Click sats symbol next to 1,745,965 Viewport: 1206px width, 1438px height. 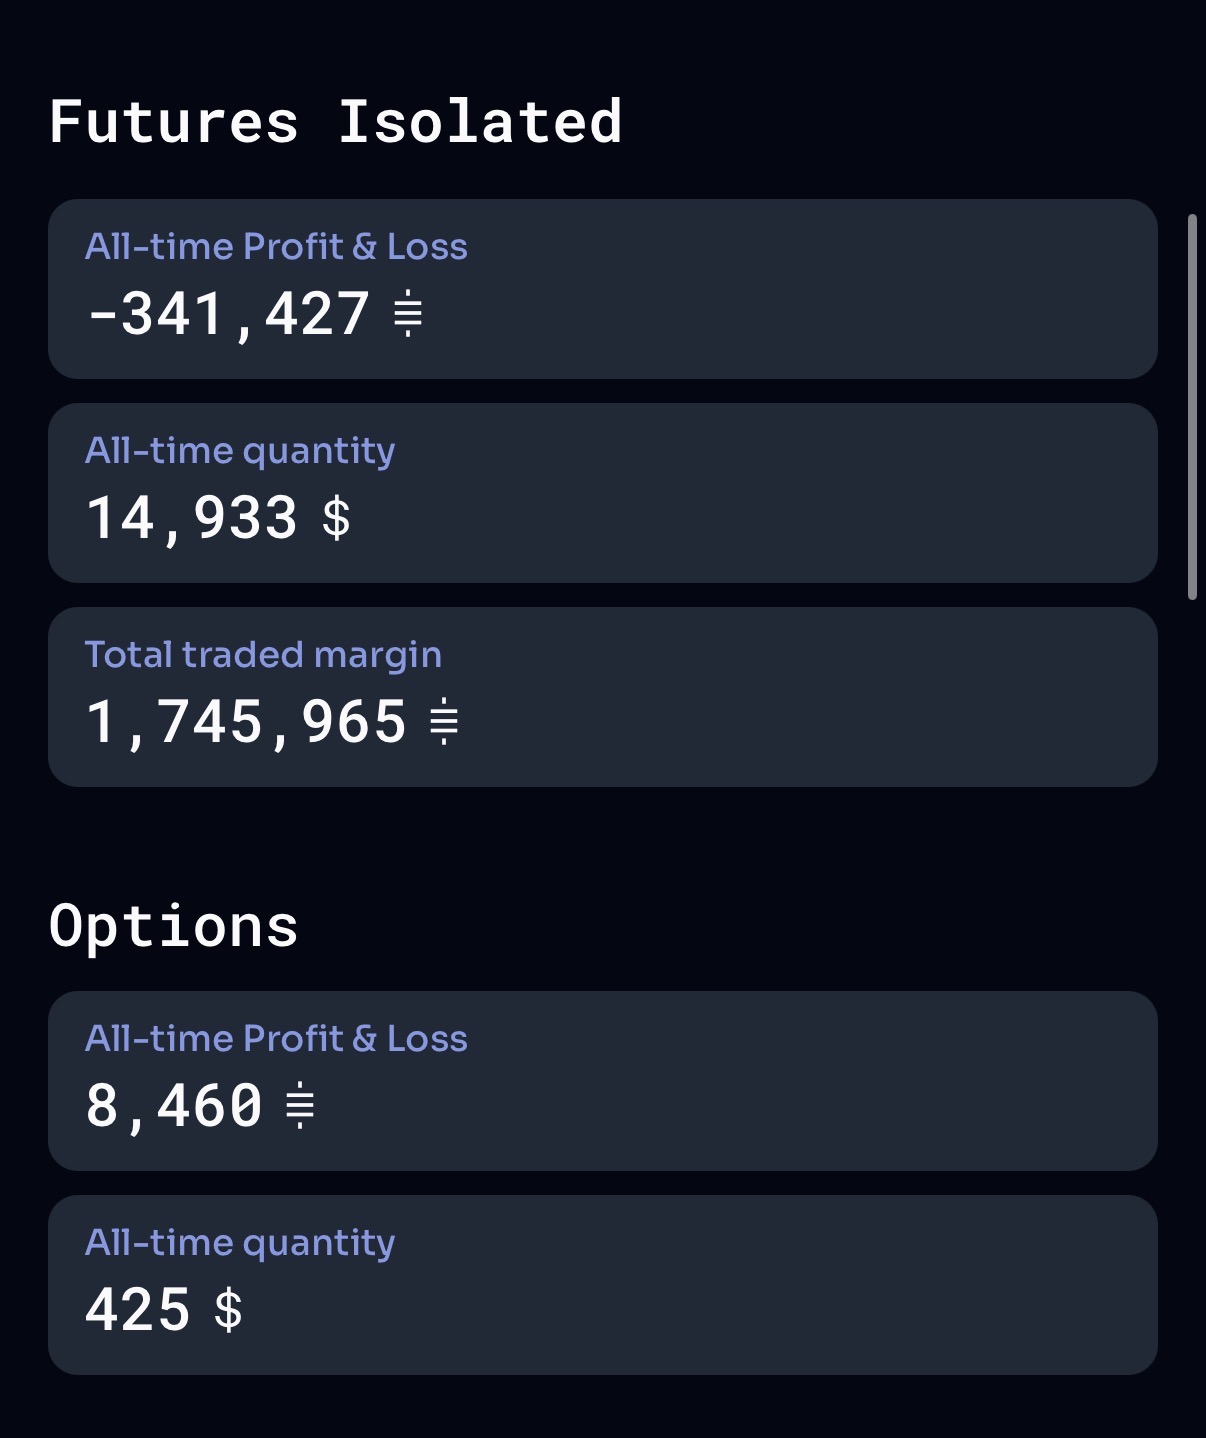click(444, 722)
